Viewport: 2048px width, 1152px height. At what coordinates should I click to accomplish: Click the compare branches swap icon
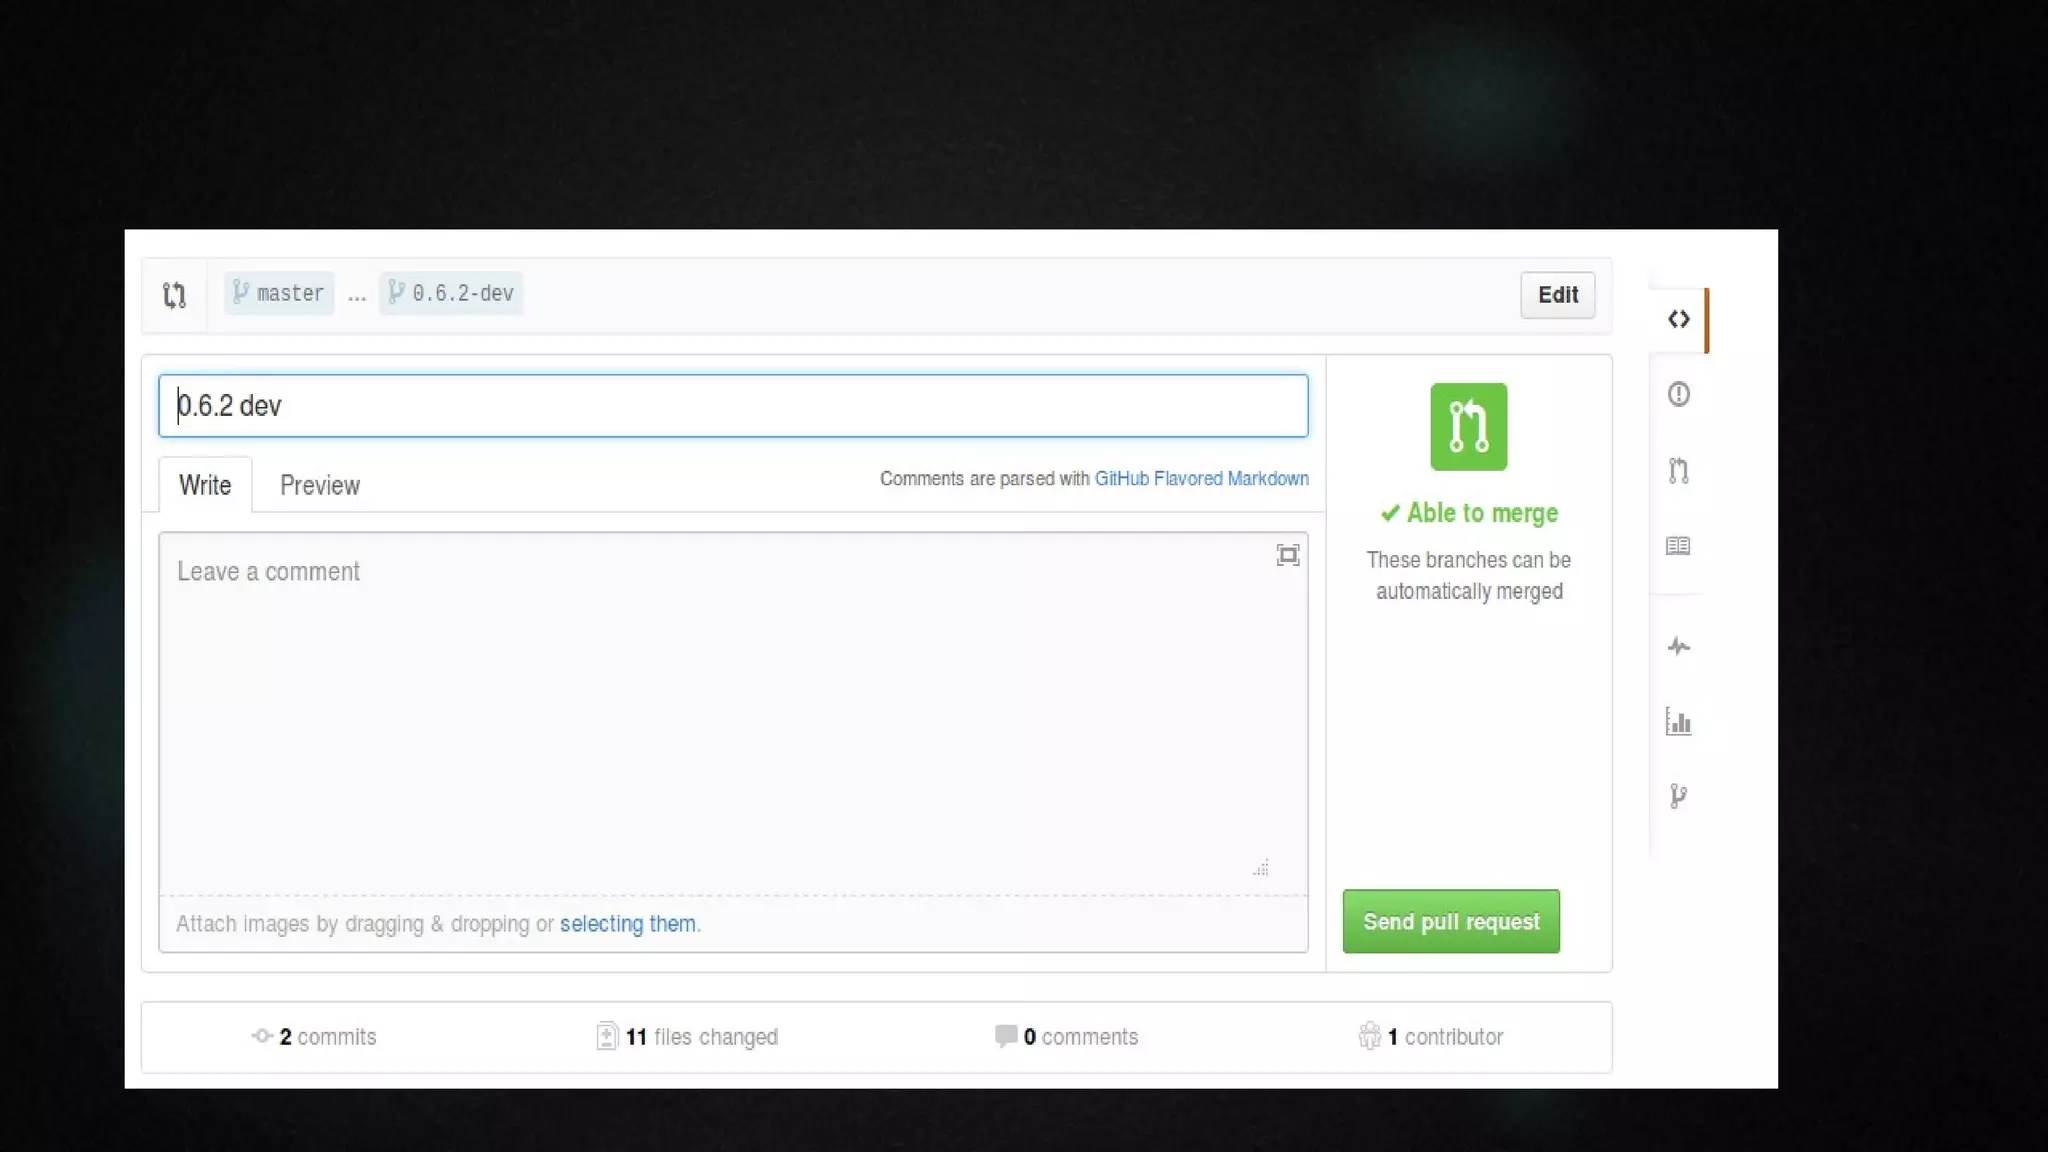coord(174,295)
